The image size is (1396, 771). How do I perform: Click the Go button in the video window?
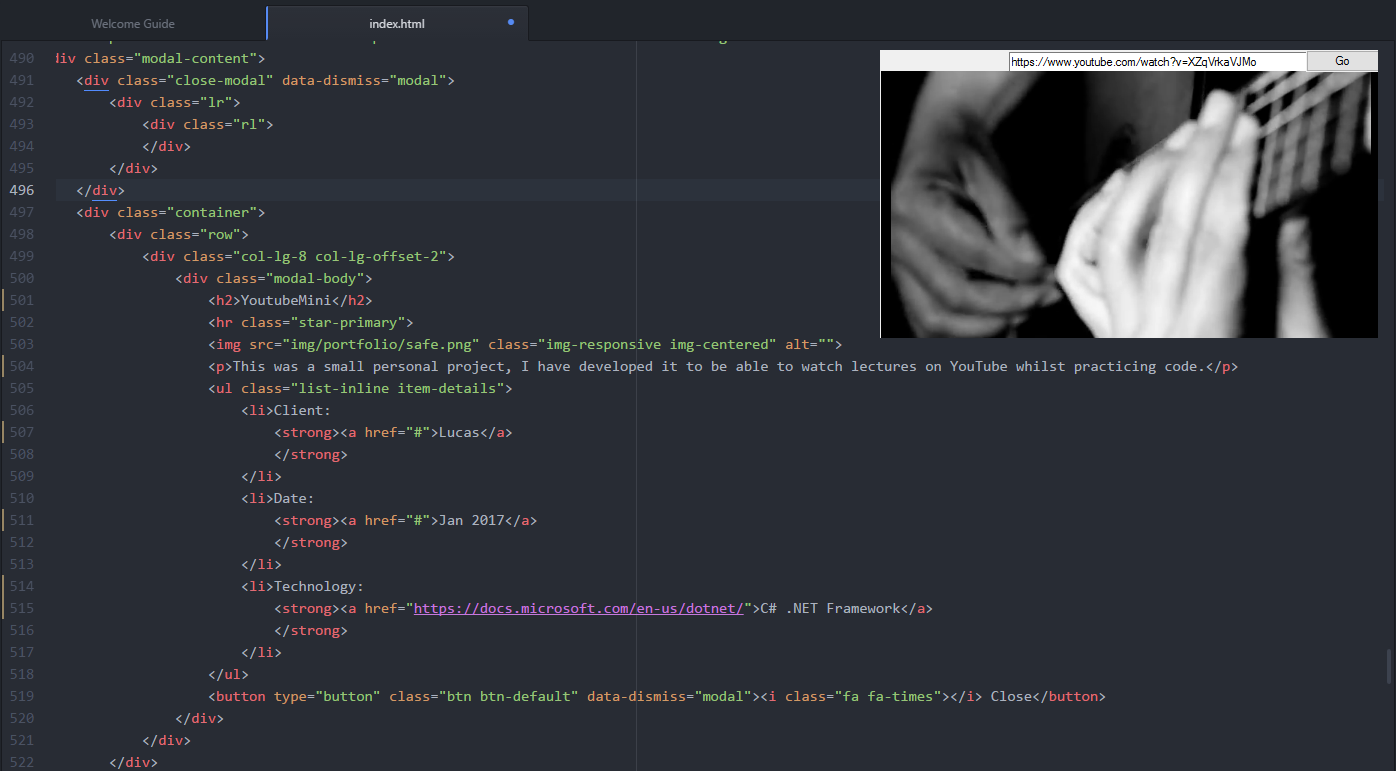1342,61
